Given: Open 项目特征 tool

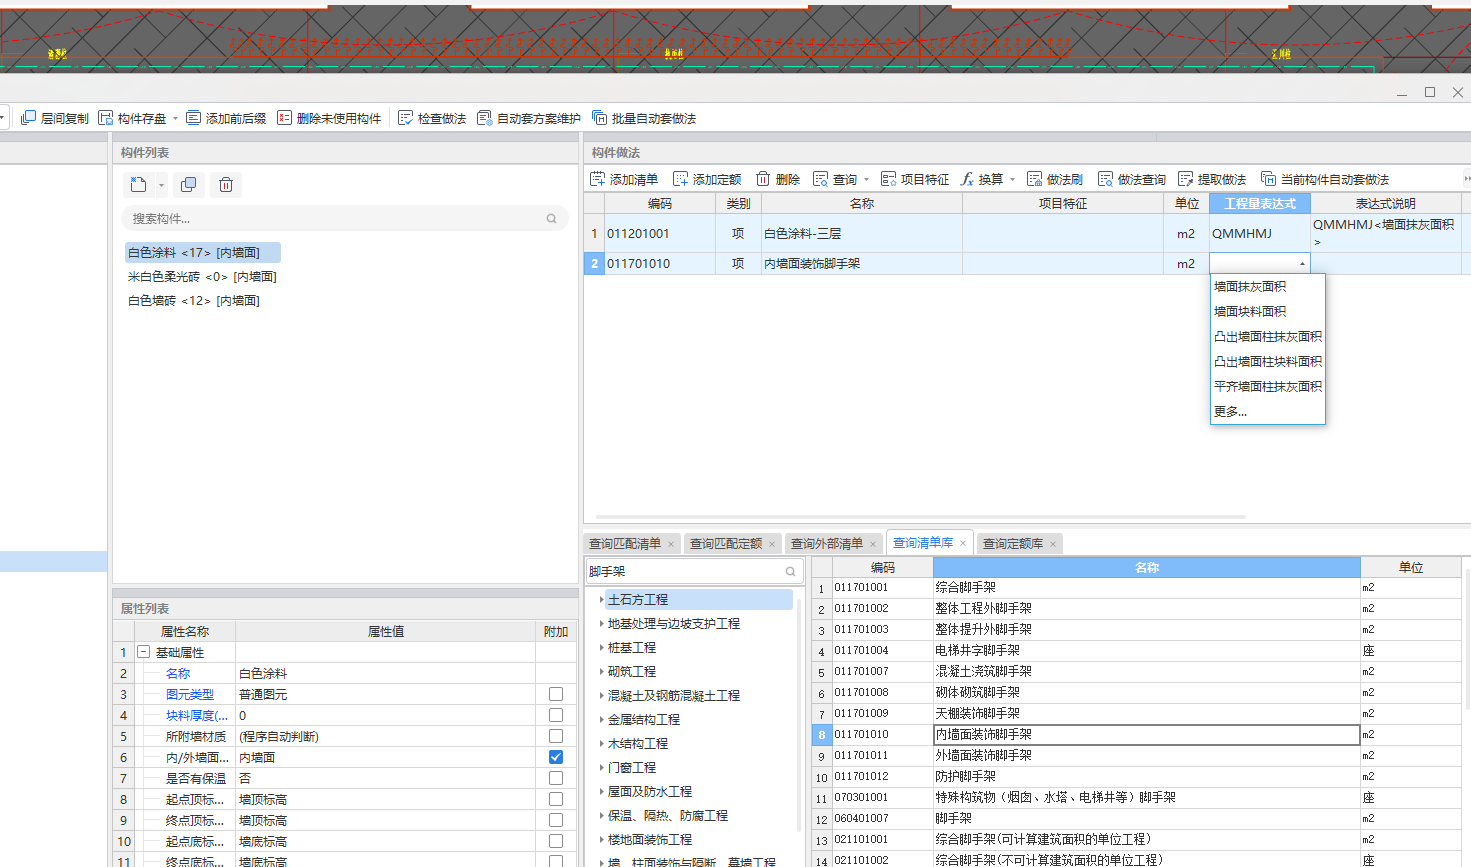Looking at the screenshot, I should (915, 179).
